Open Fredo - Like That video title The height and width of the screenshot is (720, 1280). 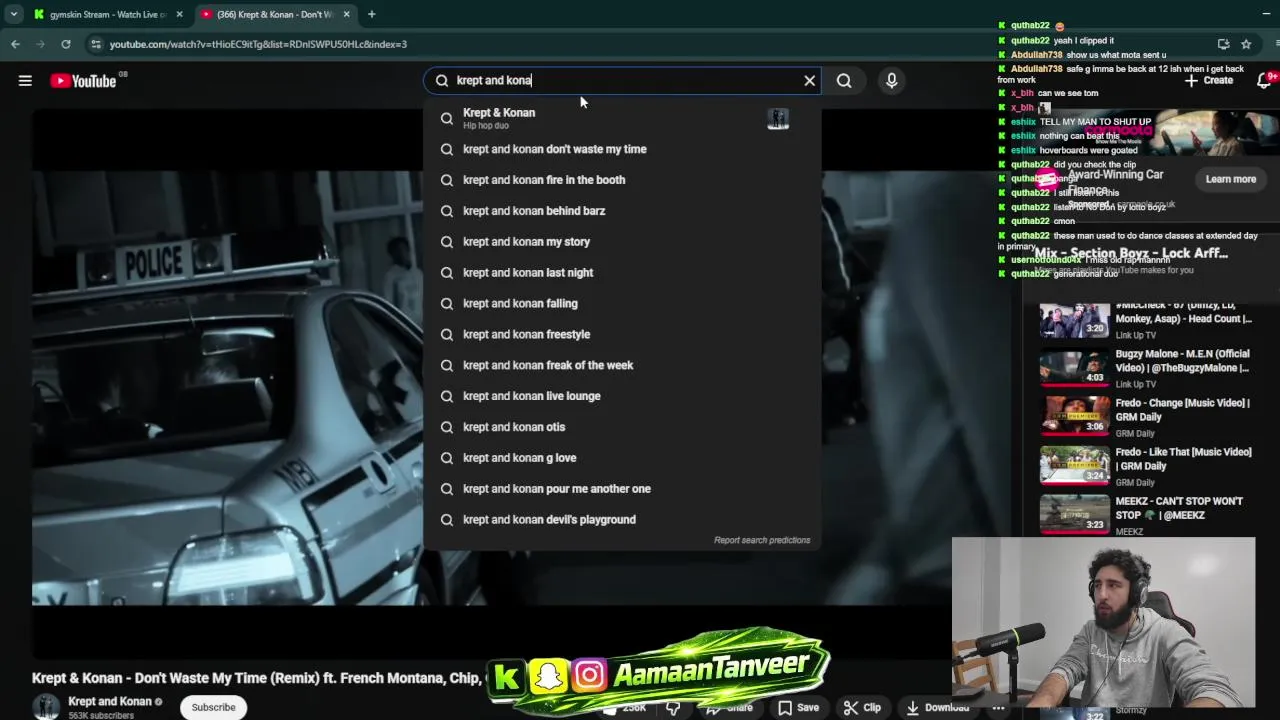[x=1183, y=459]
